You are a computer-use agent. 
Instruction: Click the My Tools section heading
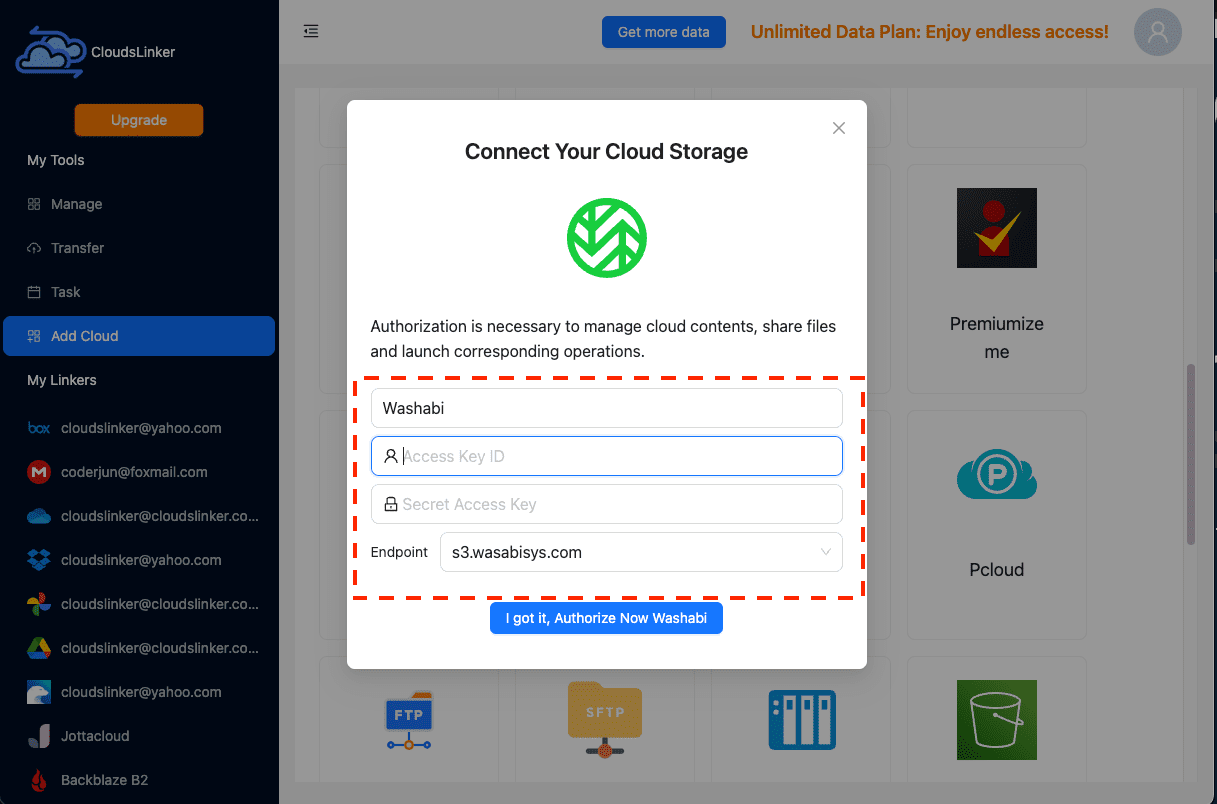[x=56, y=160]
